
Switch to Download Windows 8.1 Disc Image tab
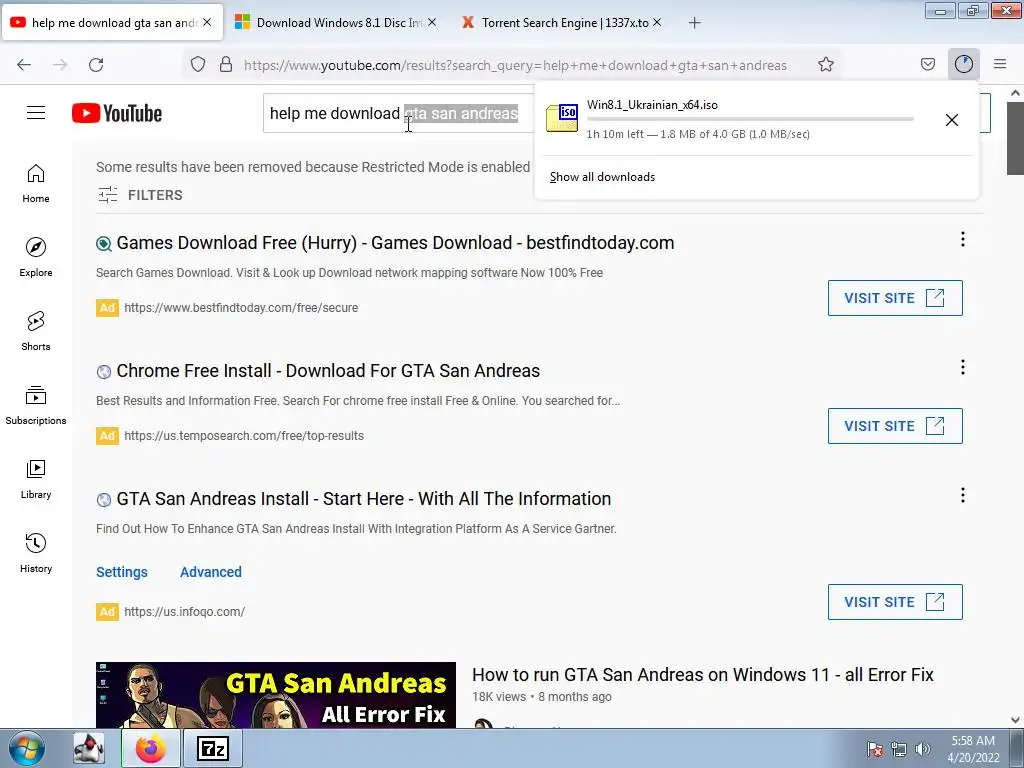(x=334, y=23)
